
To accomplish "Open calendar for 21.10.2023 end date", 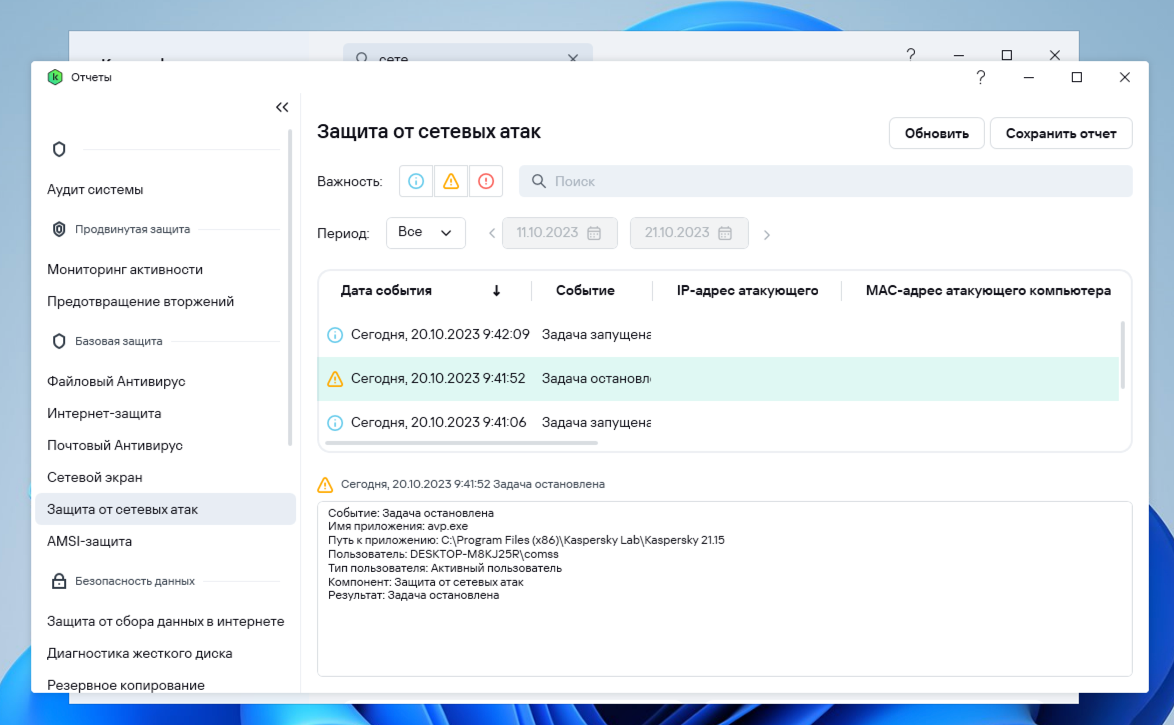I will point(725,233).
